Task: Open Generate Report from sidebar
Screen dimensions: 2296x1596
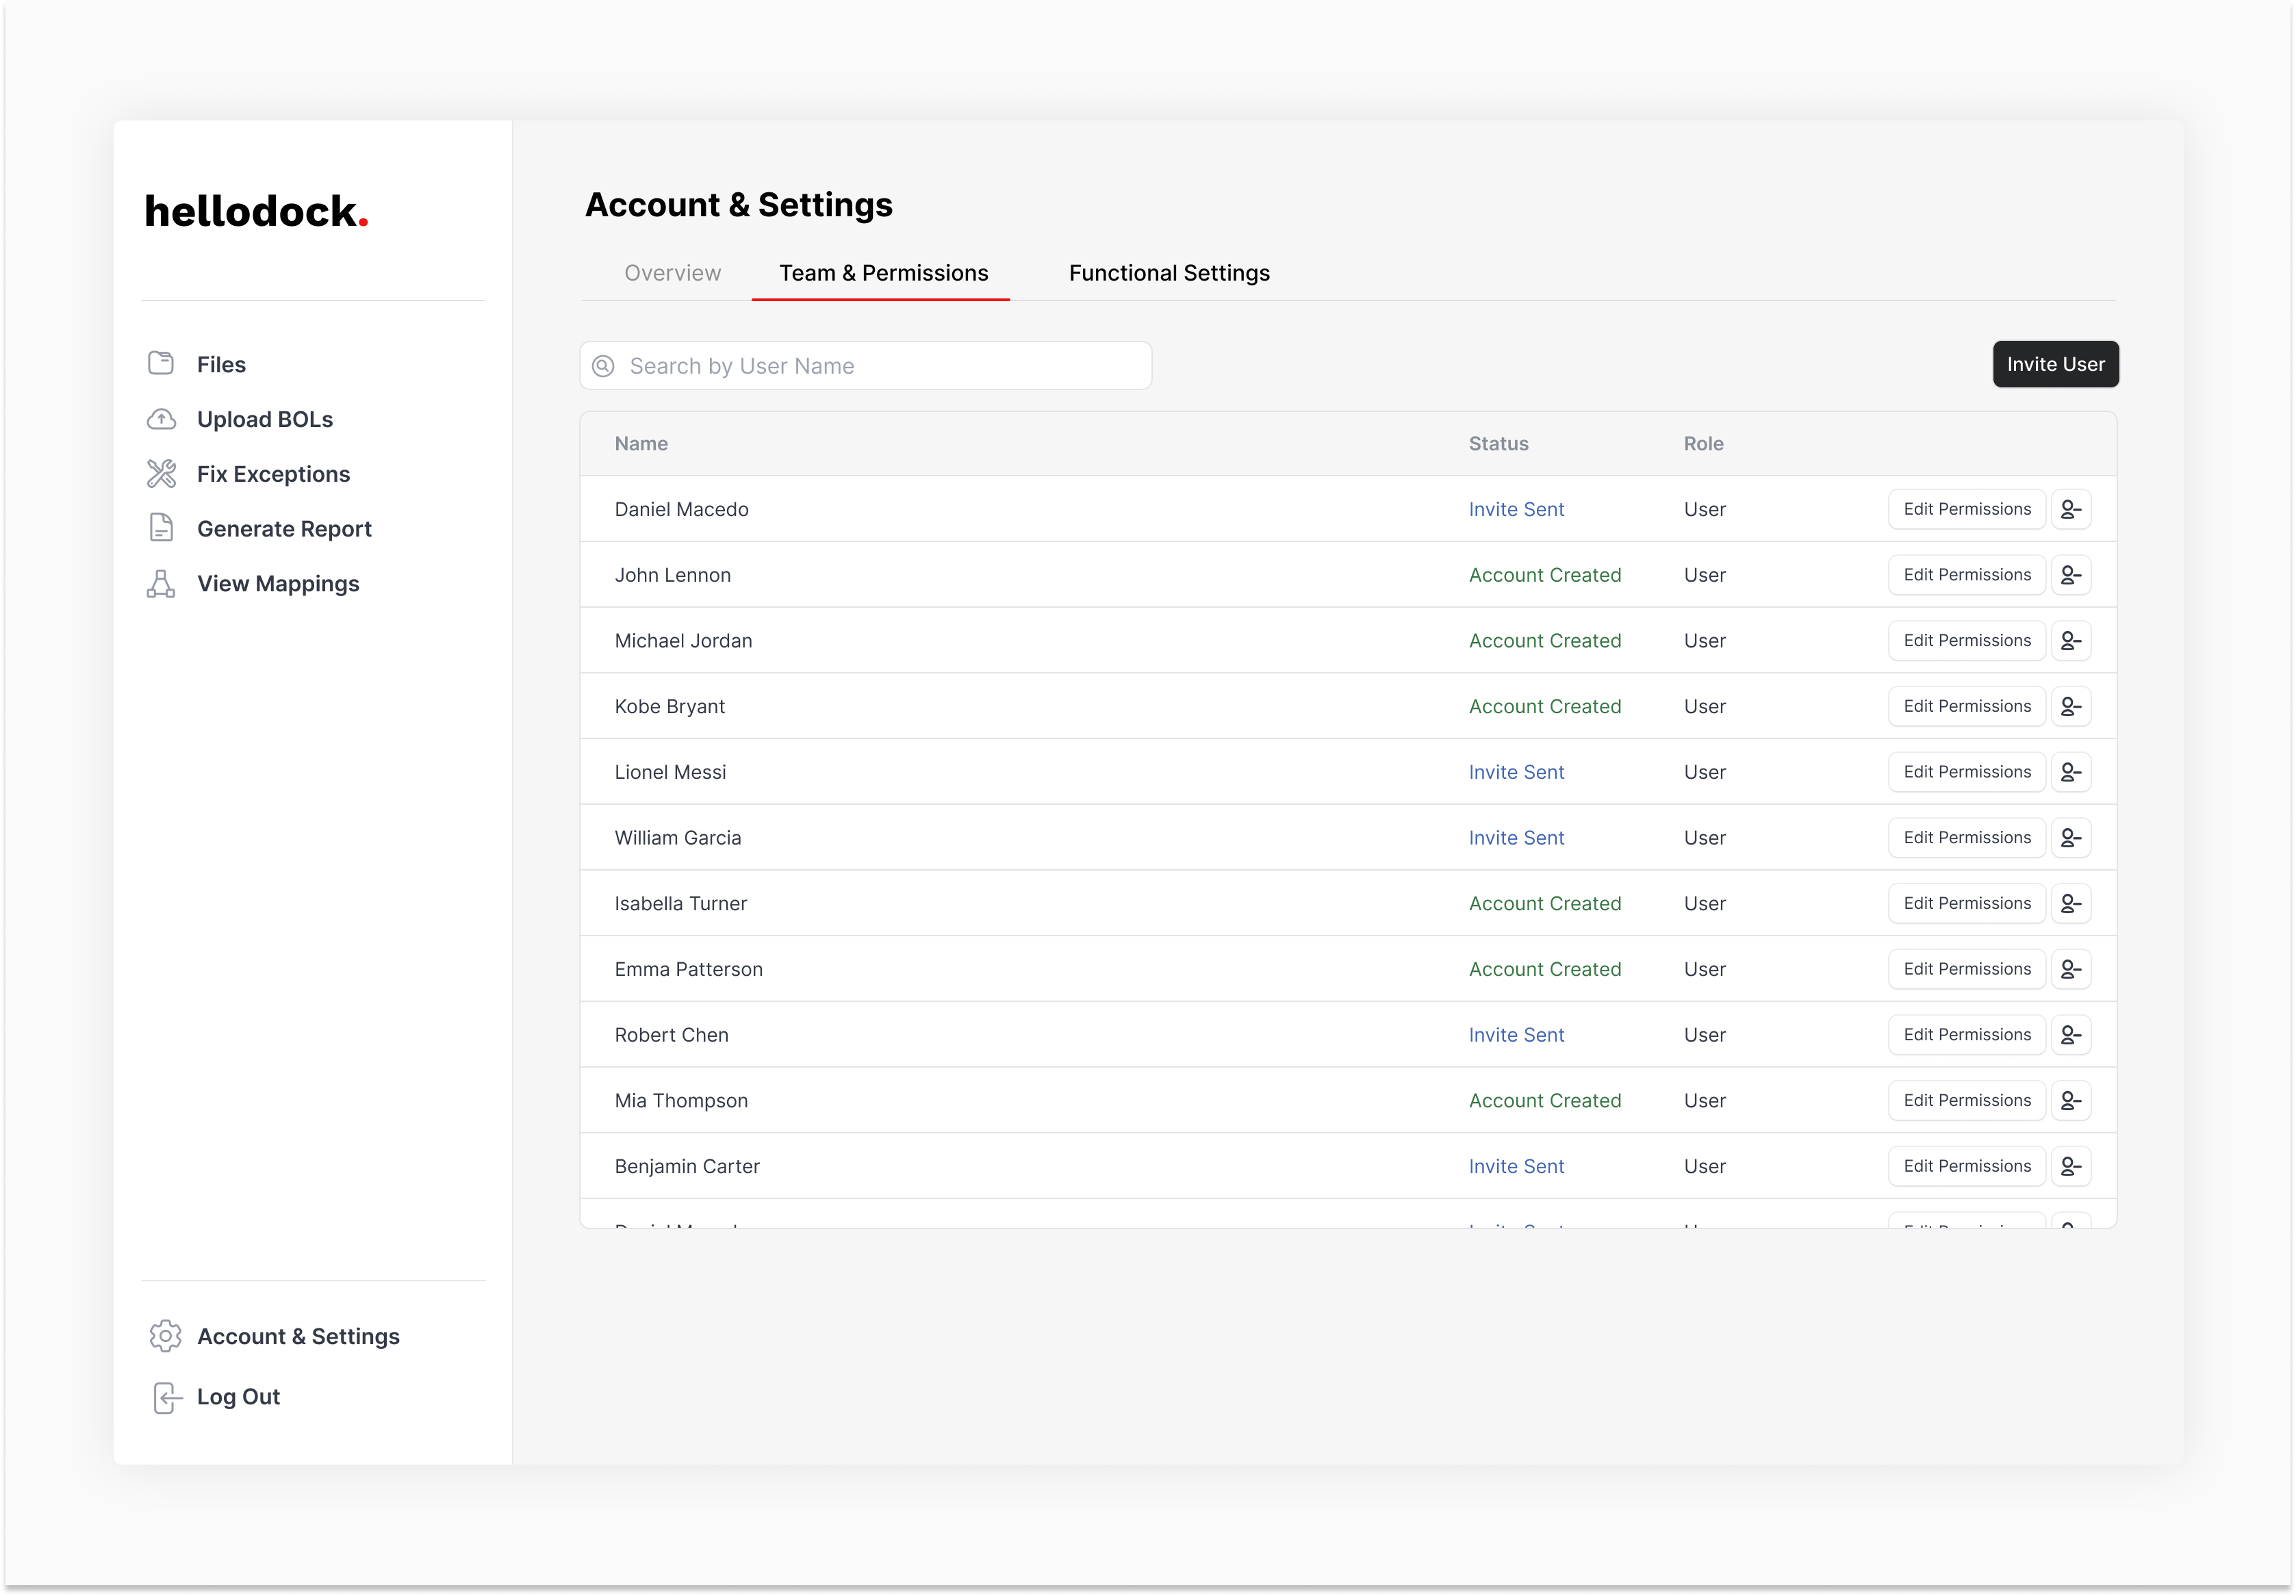Action: tap(284, 529)
